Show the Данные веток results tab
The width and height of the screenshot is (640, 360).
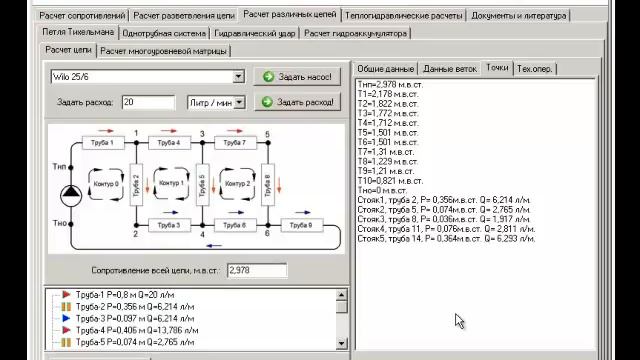(x=449, y=69)
